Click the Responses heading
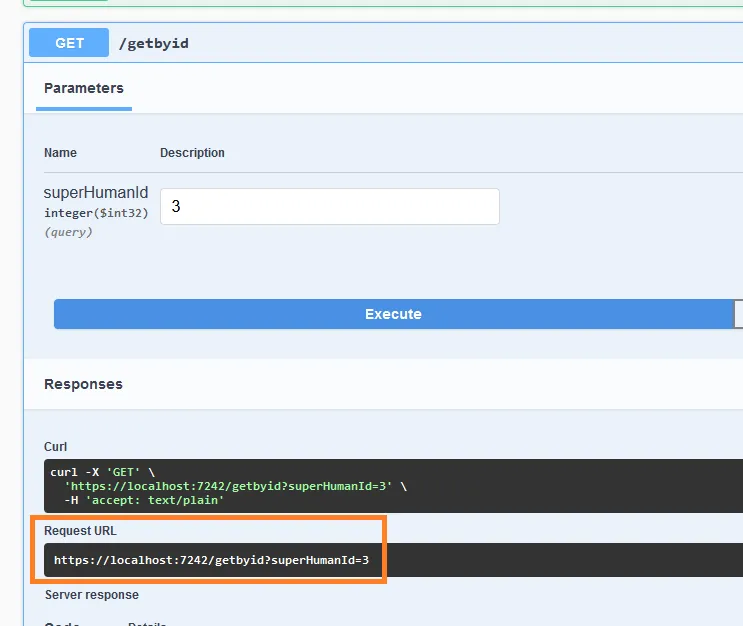The image size is (743, 626). tap(83, 384)
